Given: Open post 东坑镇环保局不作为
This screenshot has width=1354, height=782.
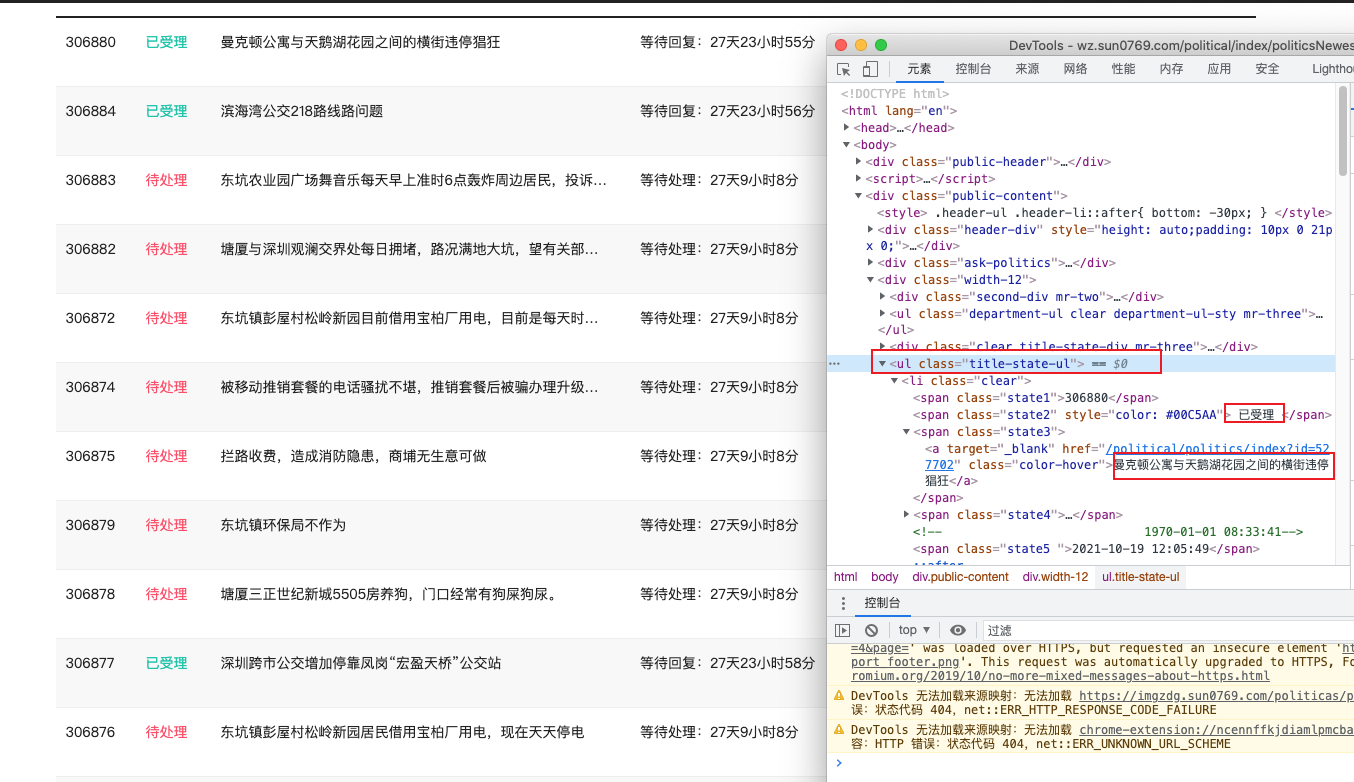Looking at the screenshot, I should [283, 525].
